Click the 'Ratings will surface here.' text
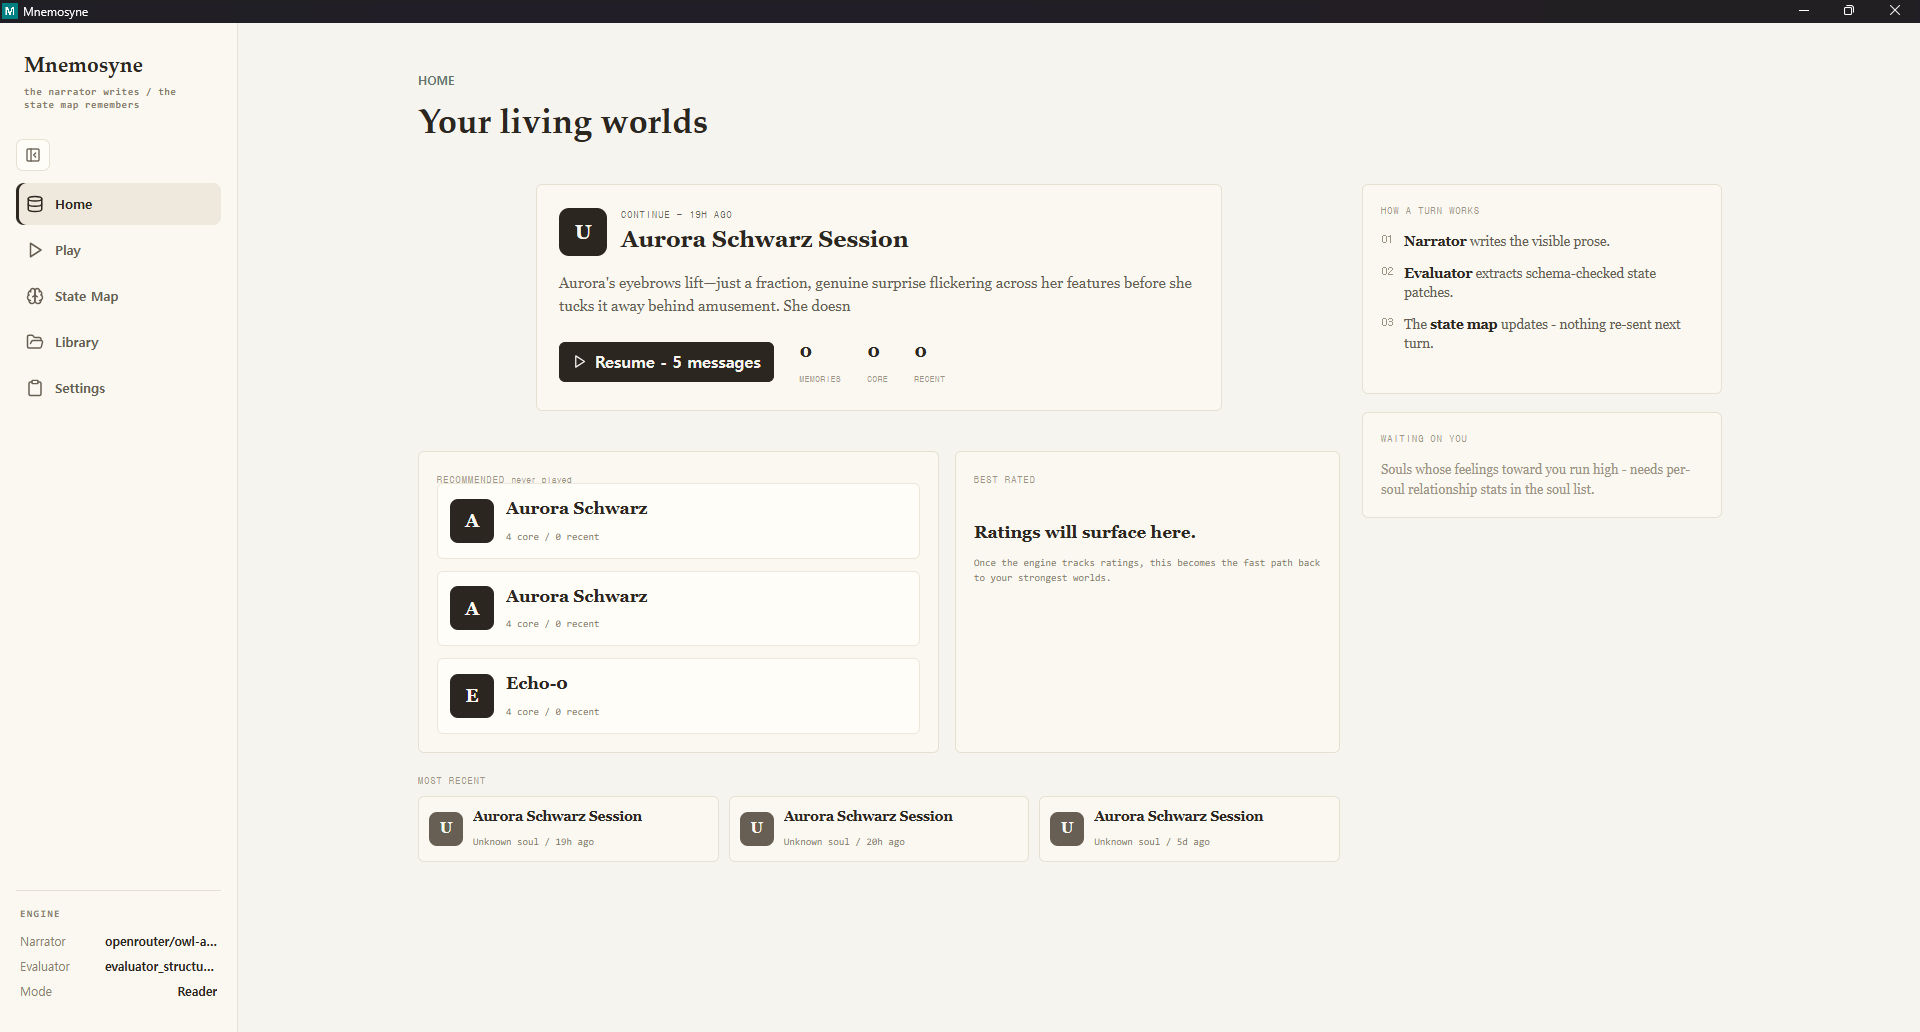The height and width of the screenshot is (1032, 1920). tap(1085, 532)
